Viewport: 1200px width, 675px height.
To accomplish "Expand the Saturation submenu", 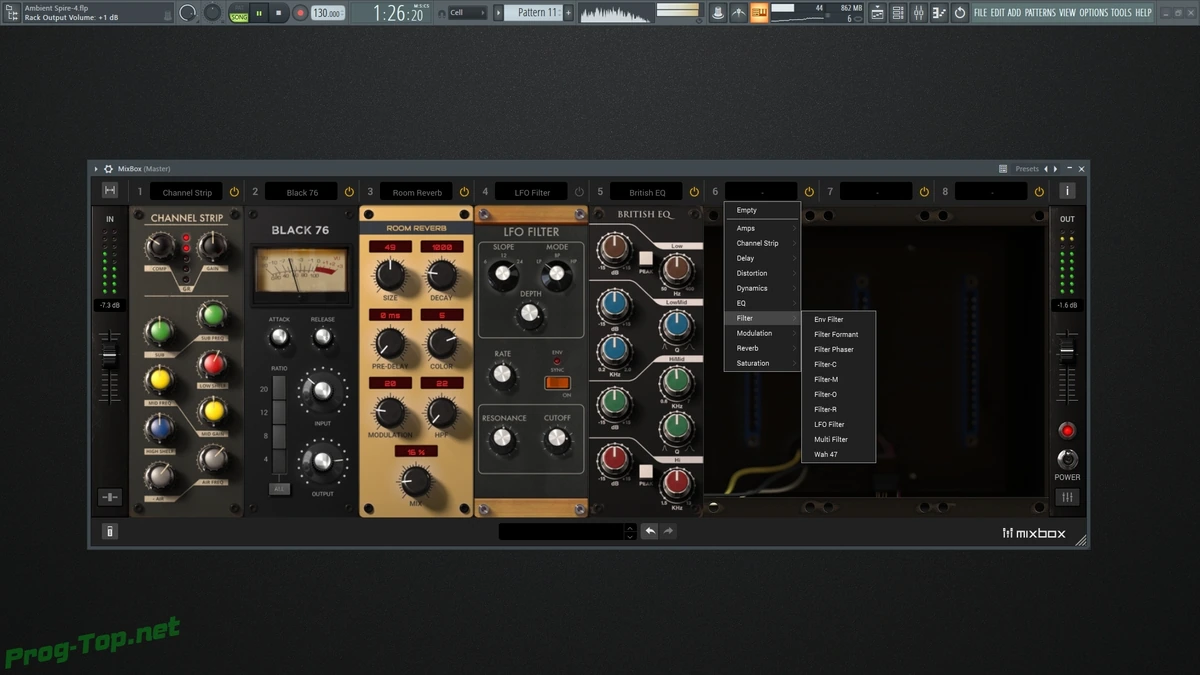I will [762, 363].
